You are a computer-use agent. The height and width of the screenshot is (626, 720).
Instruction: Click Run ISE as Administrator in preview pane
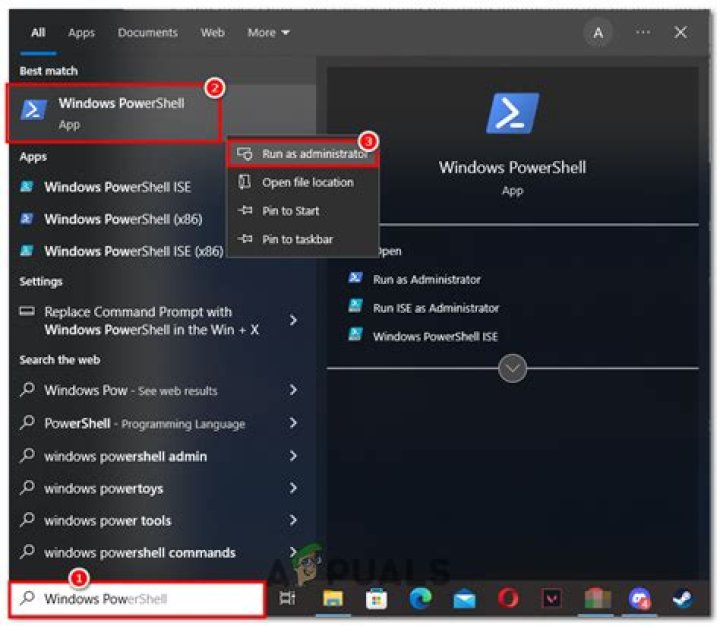(436, 308)
